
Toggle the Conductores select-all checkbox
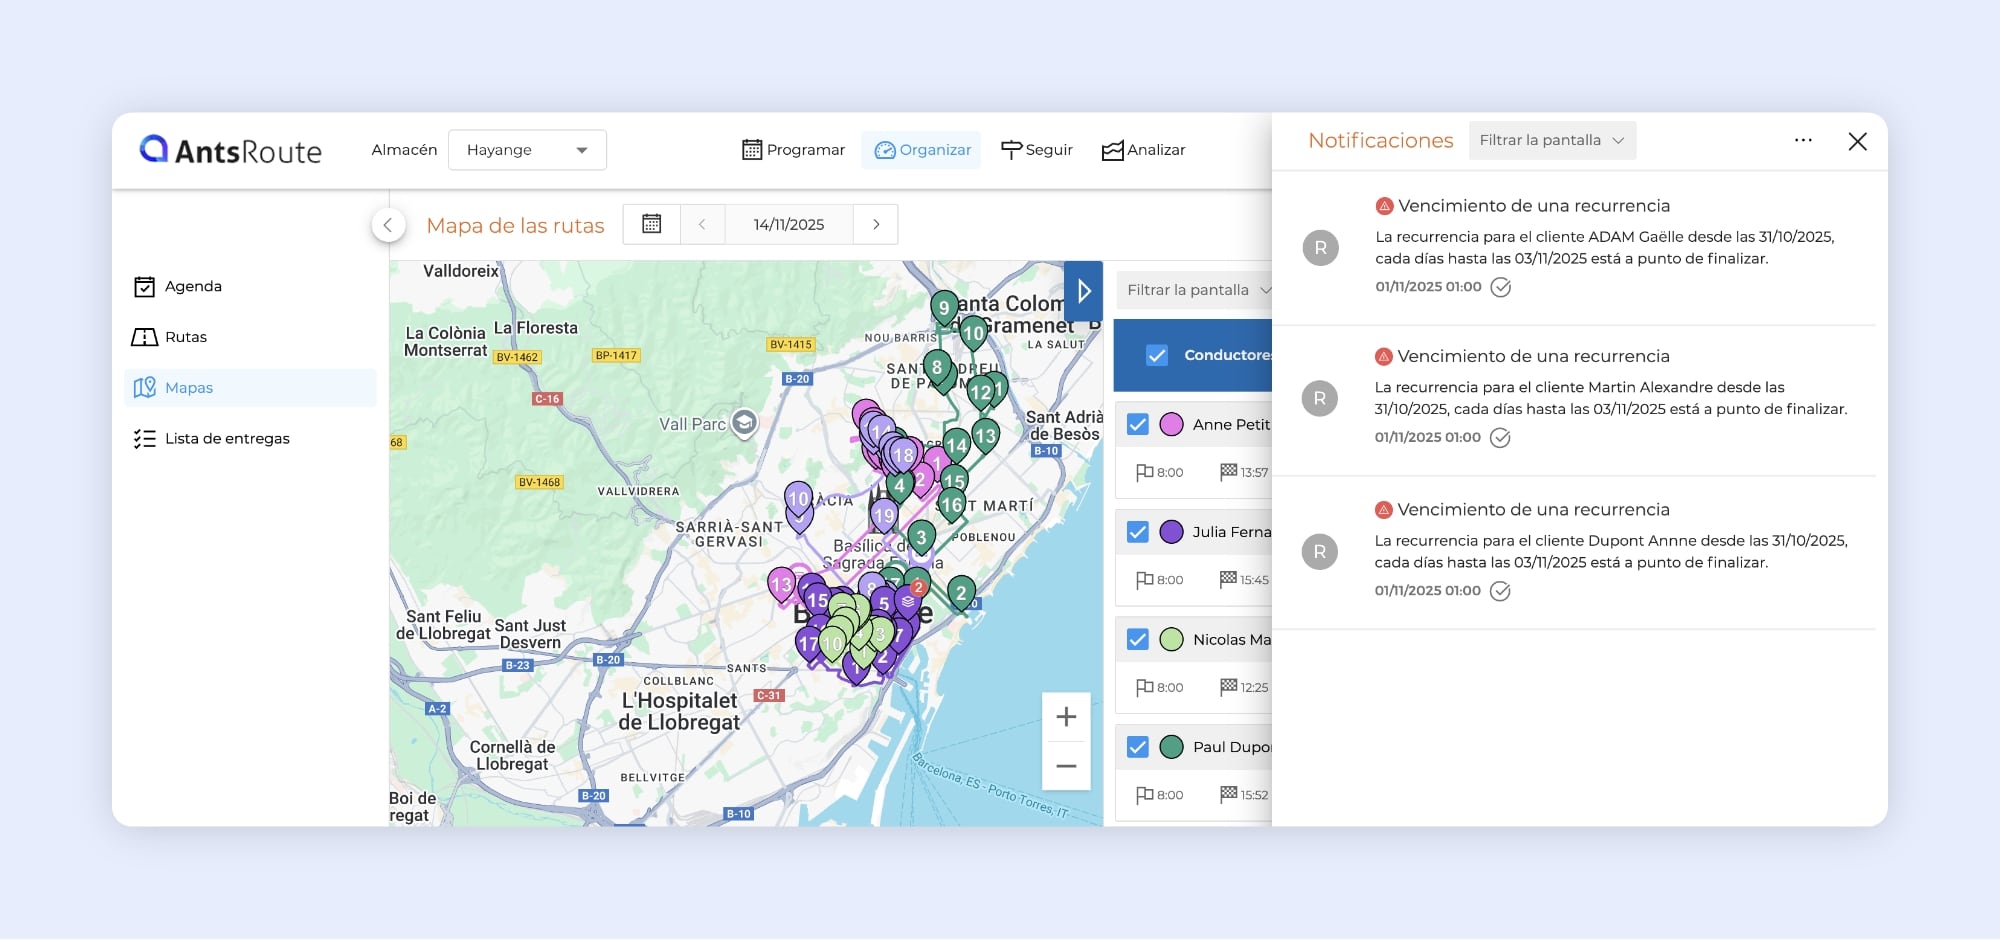[x=1156, y=355]
